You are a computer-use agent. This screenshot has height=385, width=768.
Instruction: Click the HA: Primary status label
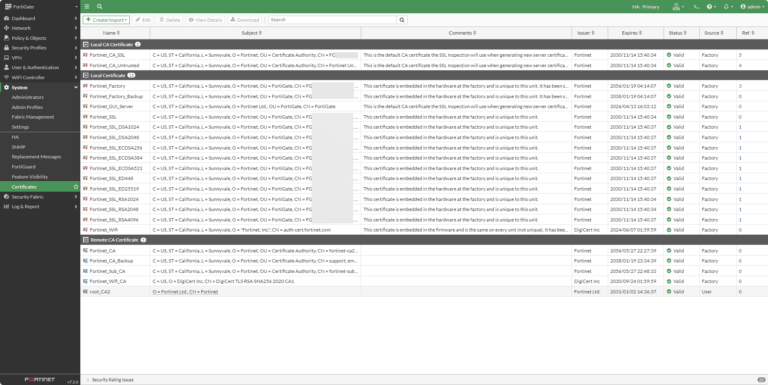(x=646, y=7)
